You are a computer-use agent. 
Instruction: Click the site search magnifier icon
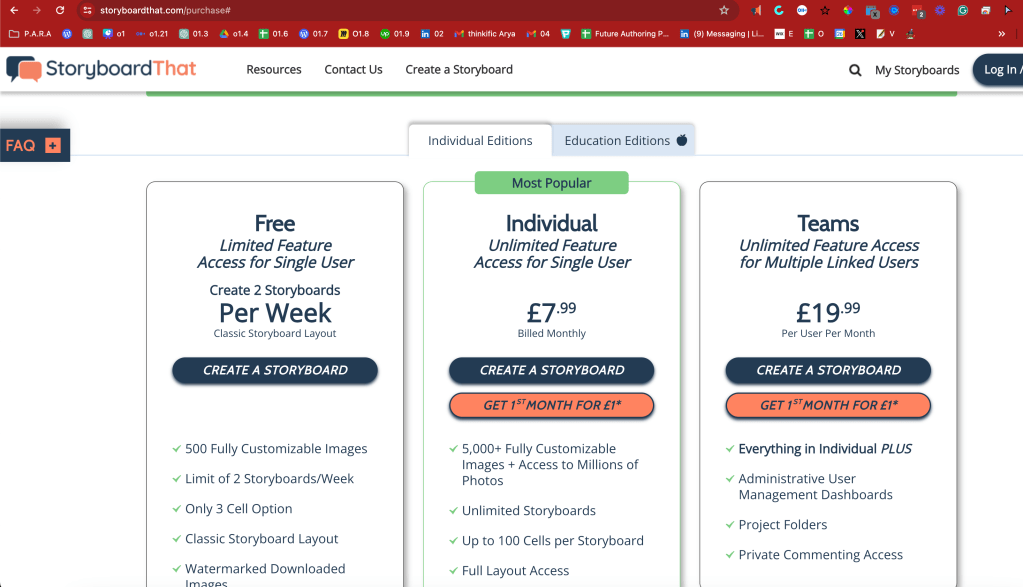point(855,70)
